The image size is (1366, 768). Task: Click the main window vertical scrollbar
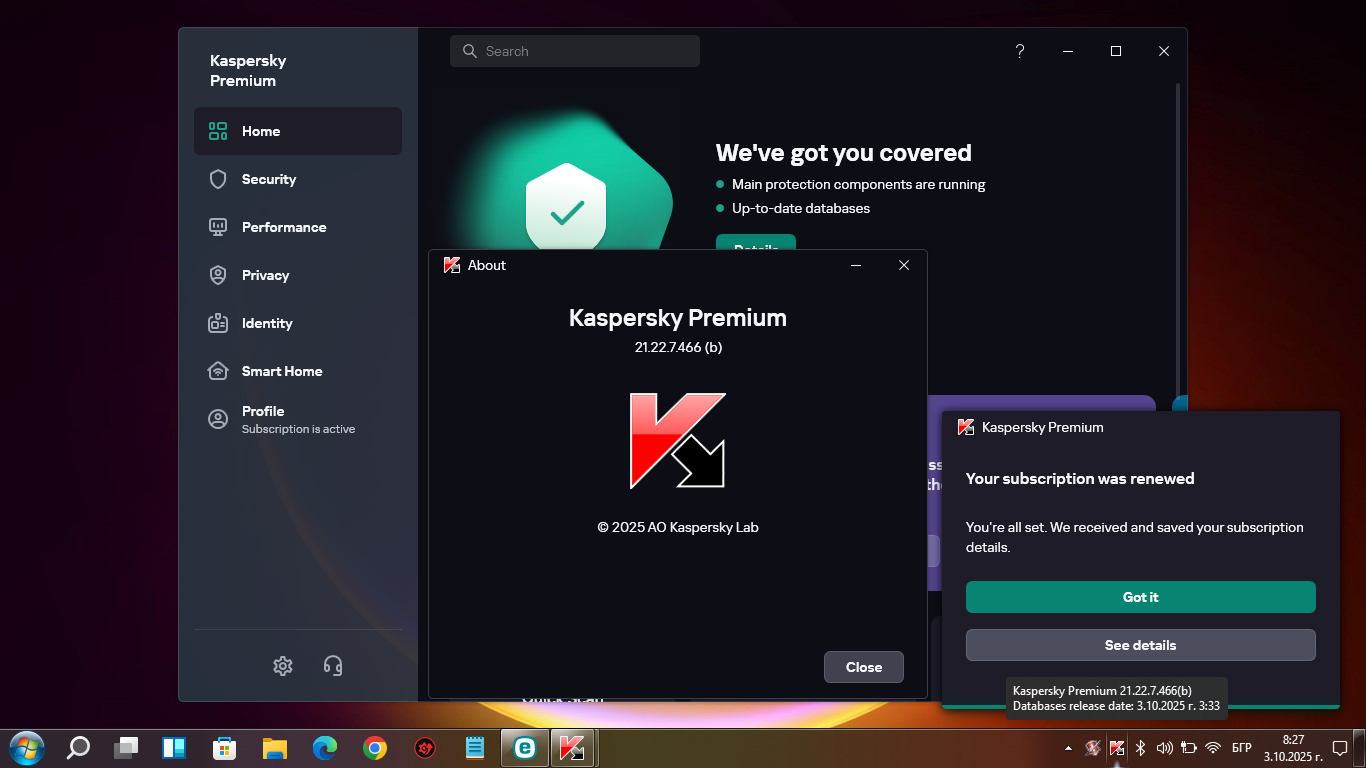1178,240
